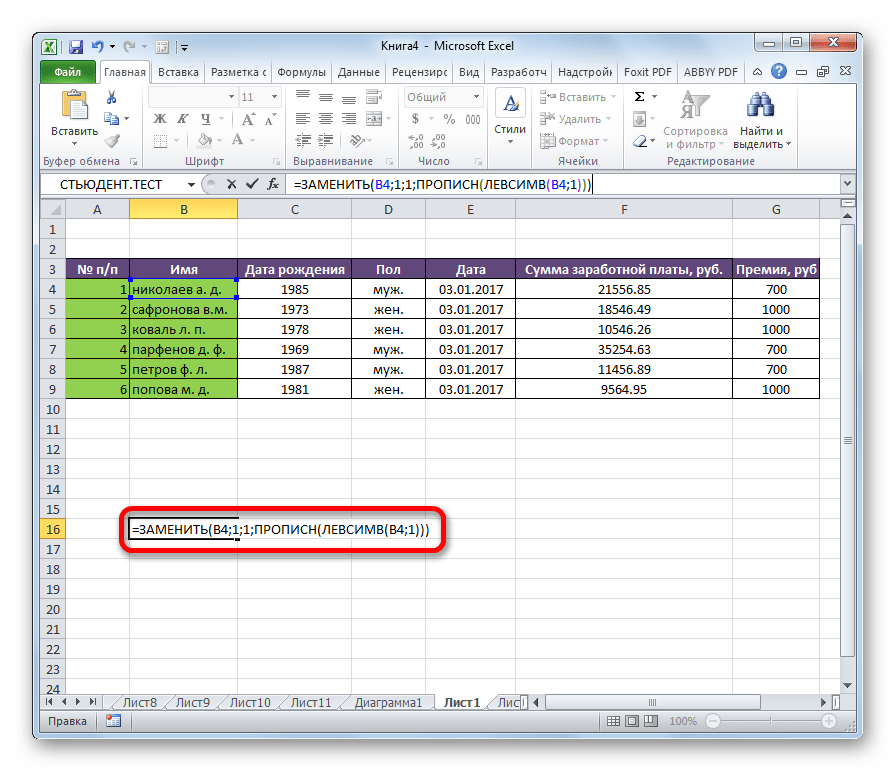Screen dimensions: 896x772
Task: Apply thousands separator format 000
Action: (x=473, y=119)
